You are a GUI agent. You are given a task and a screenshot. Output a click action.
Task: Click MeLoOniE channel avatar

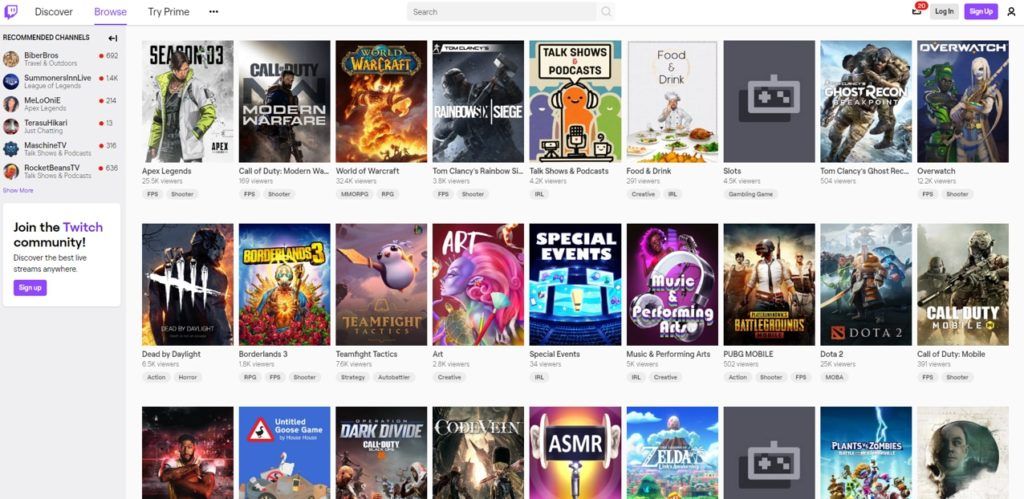[11, 104]
